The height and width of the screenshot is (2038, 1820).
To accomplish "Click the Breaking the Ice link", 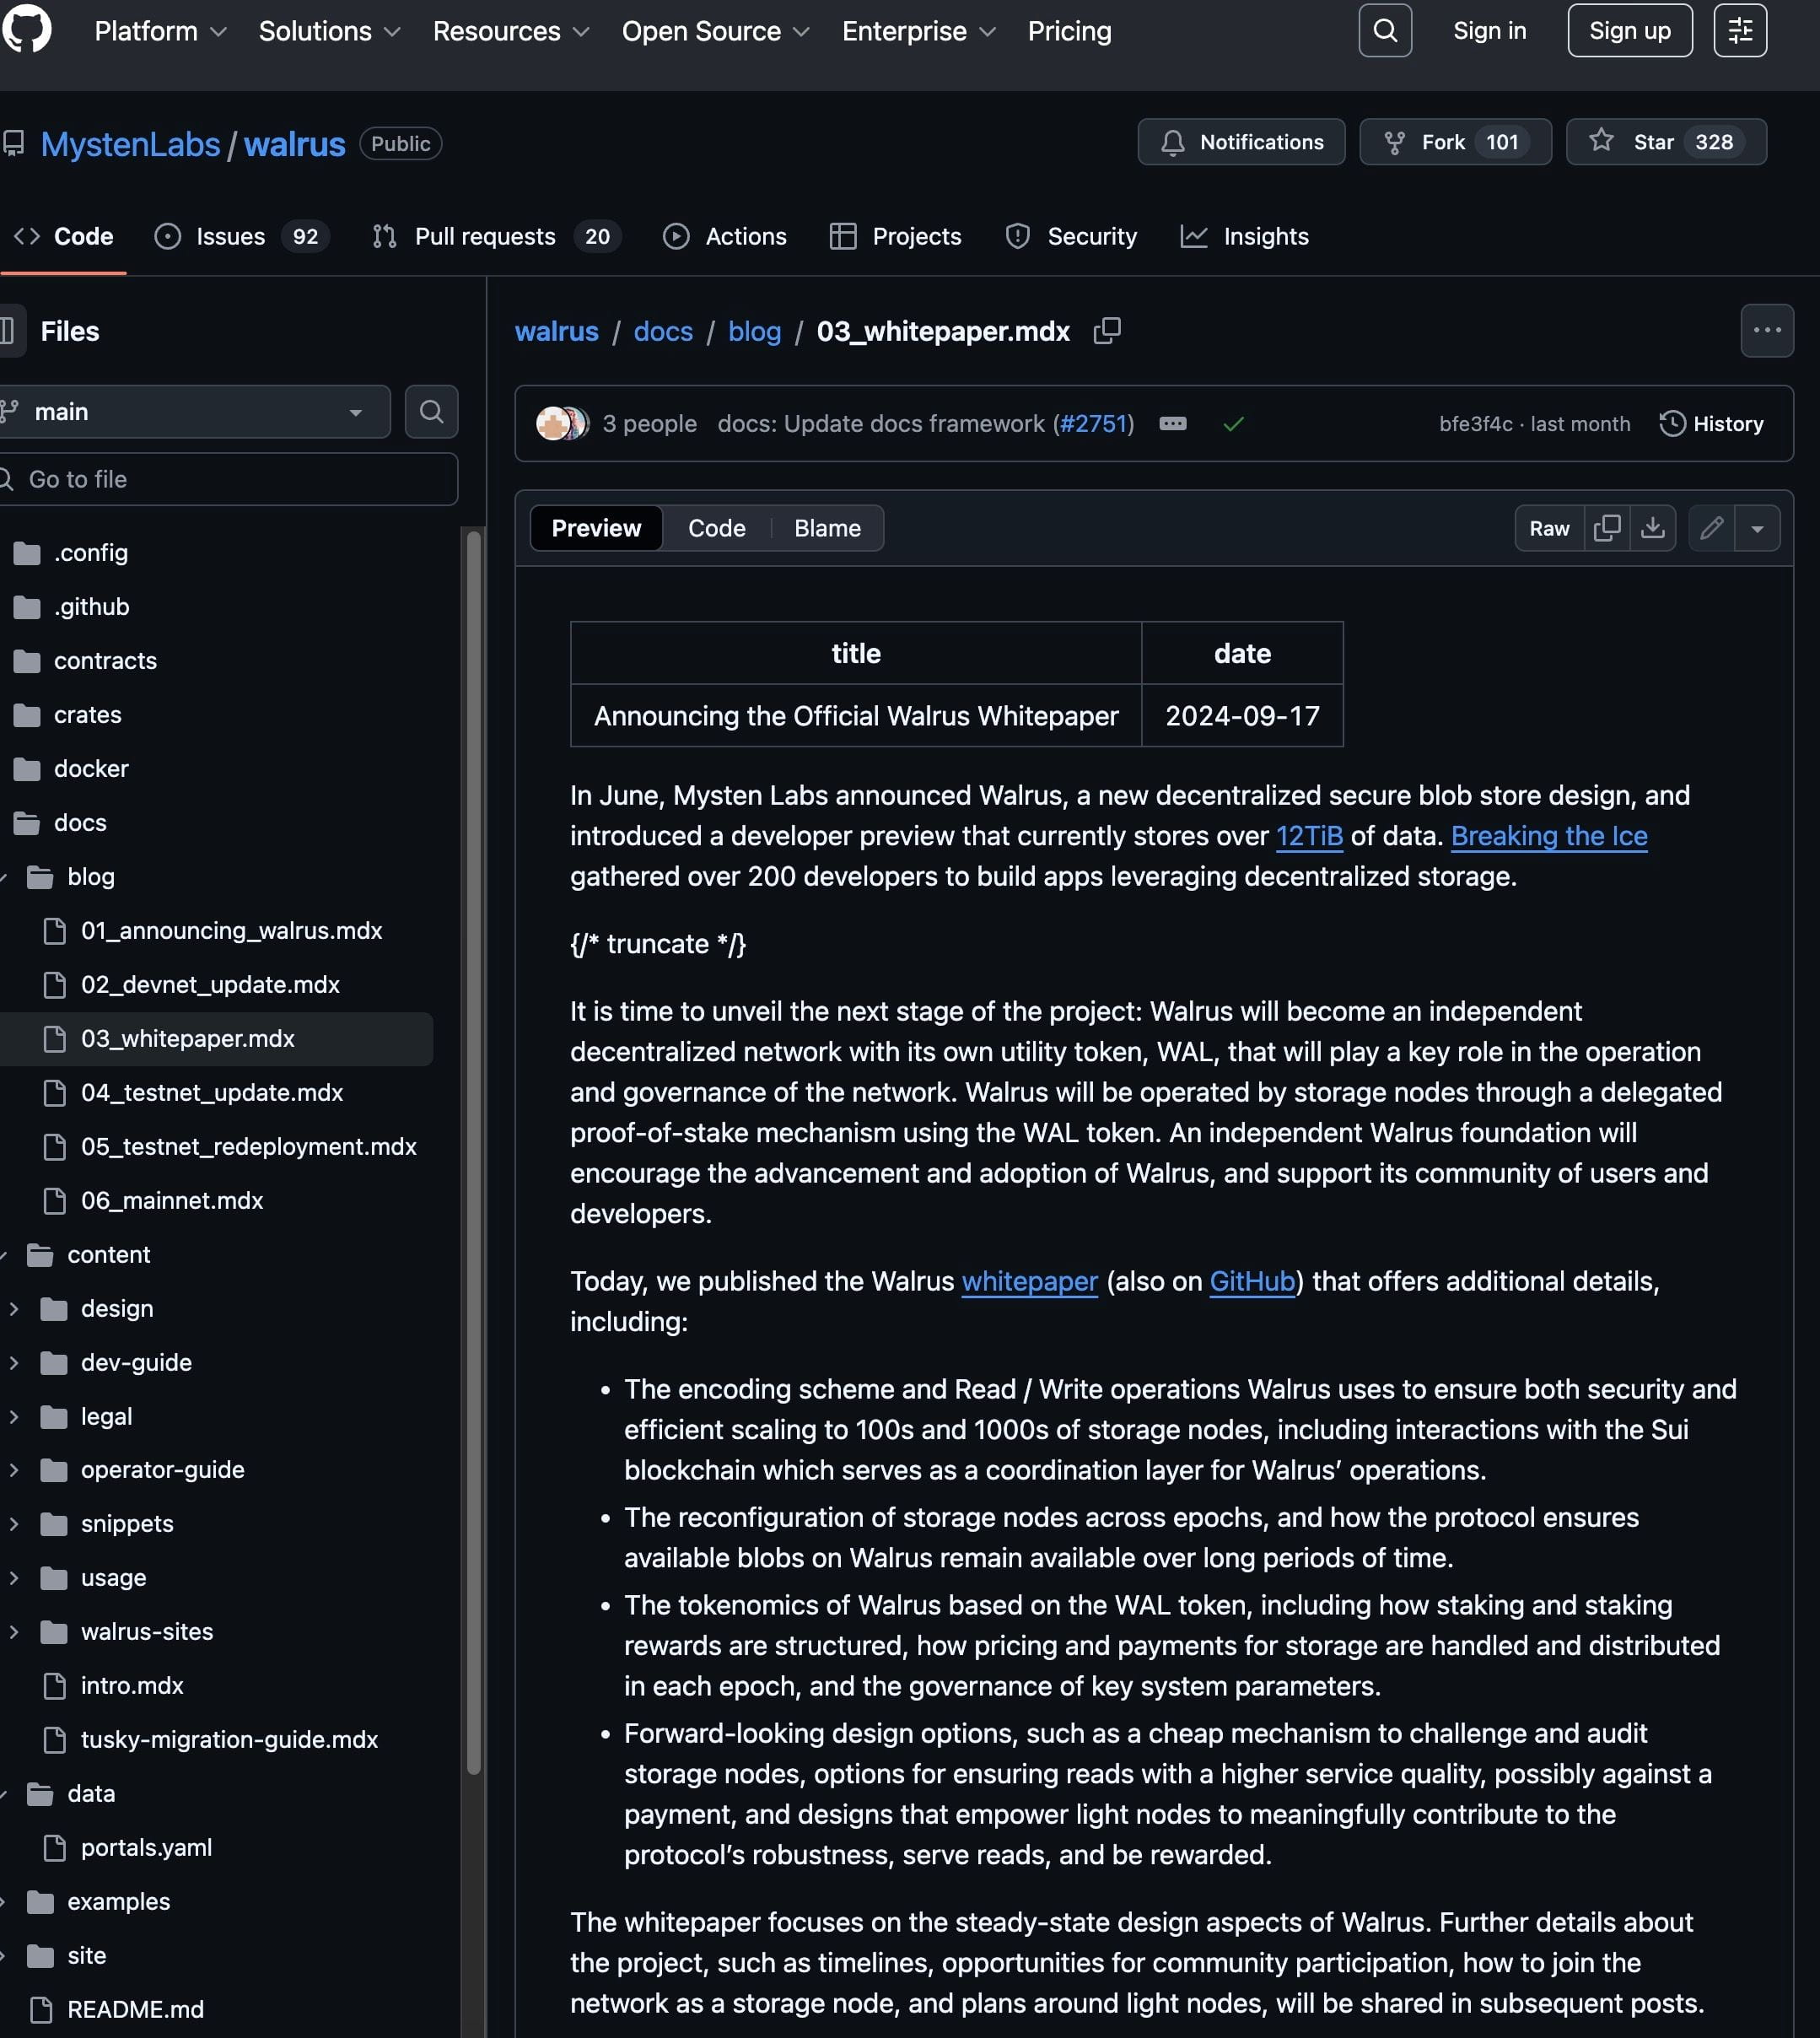I will tap(1548, 836).
